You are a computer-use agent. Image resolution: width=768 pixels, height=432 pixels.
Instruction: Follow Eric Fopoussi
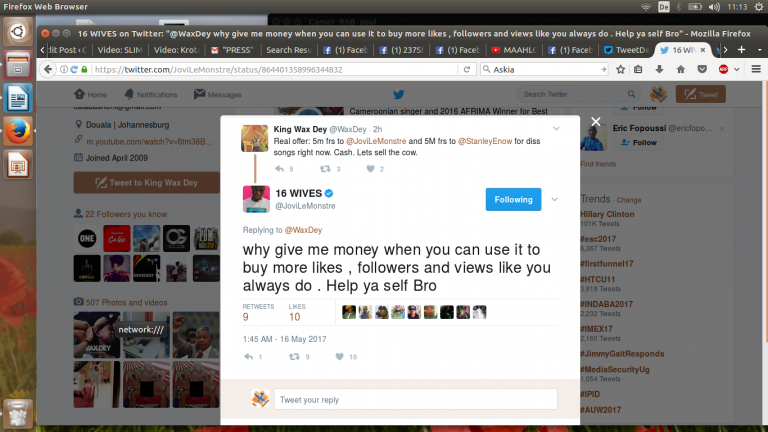point(638,143)
